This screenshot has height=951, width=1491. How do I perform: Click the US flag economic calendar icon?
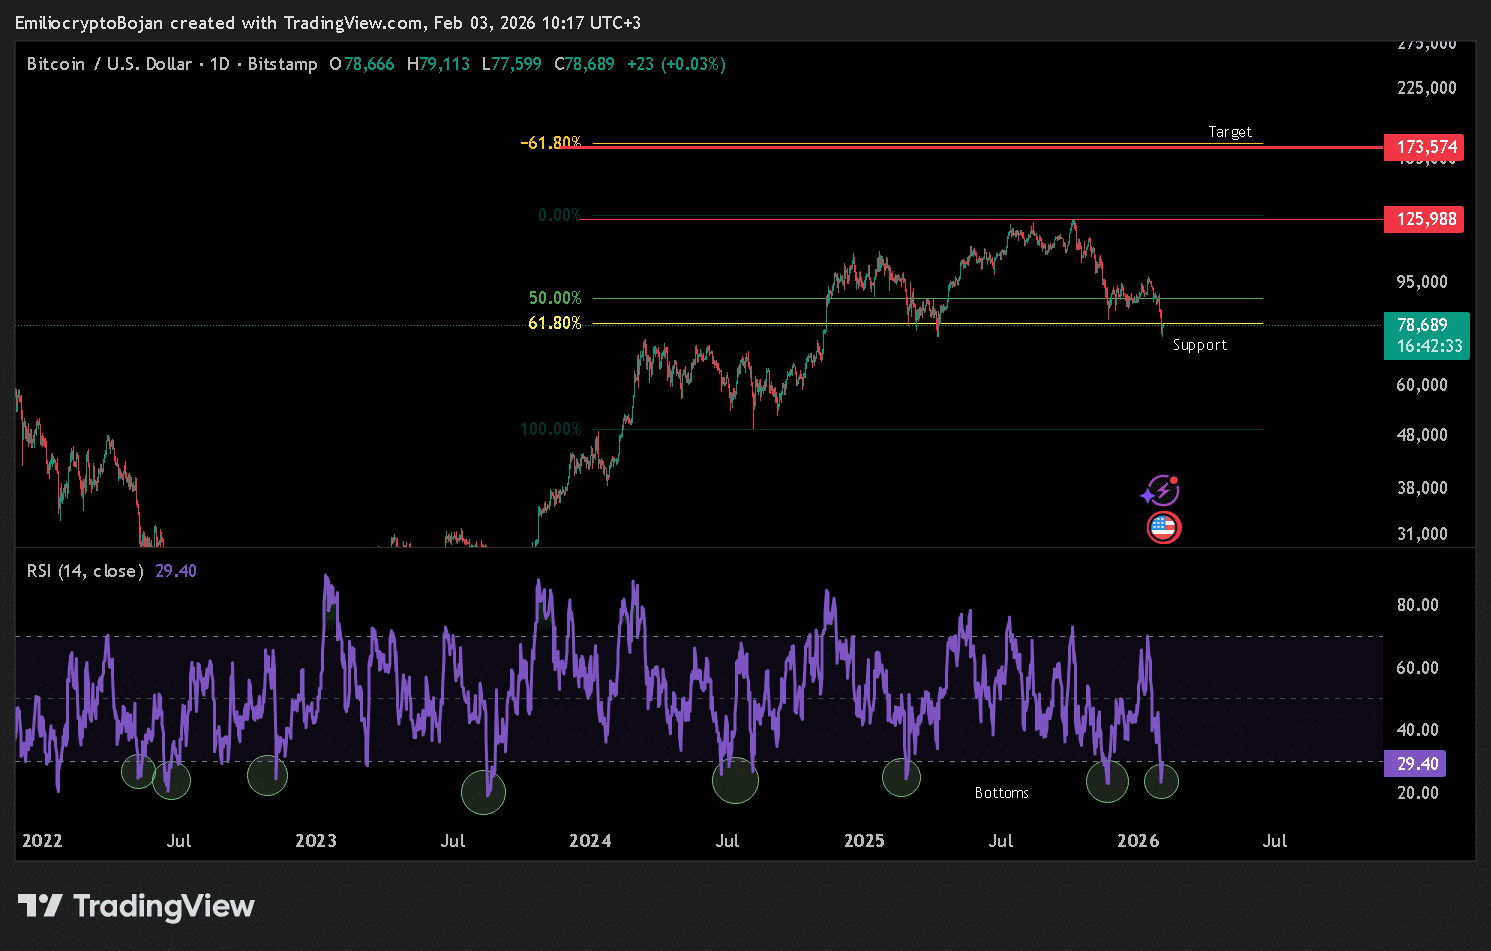tap(1163, 527)
